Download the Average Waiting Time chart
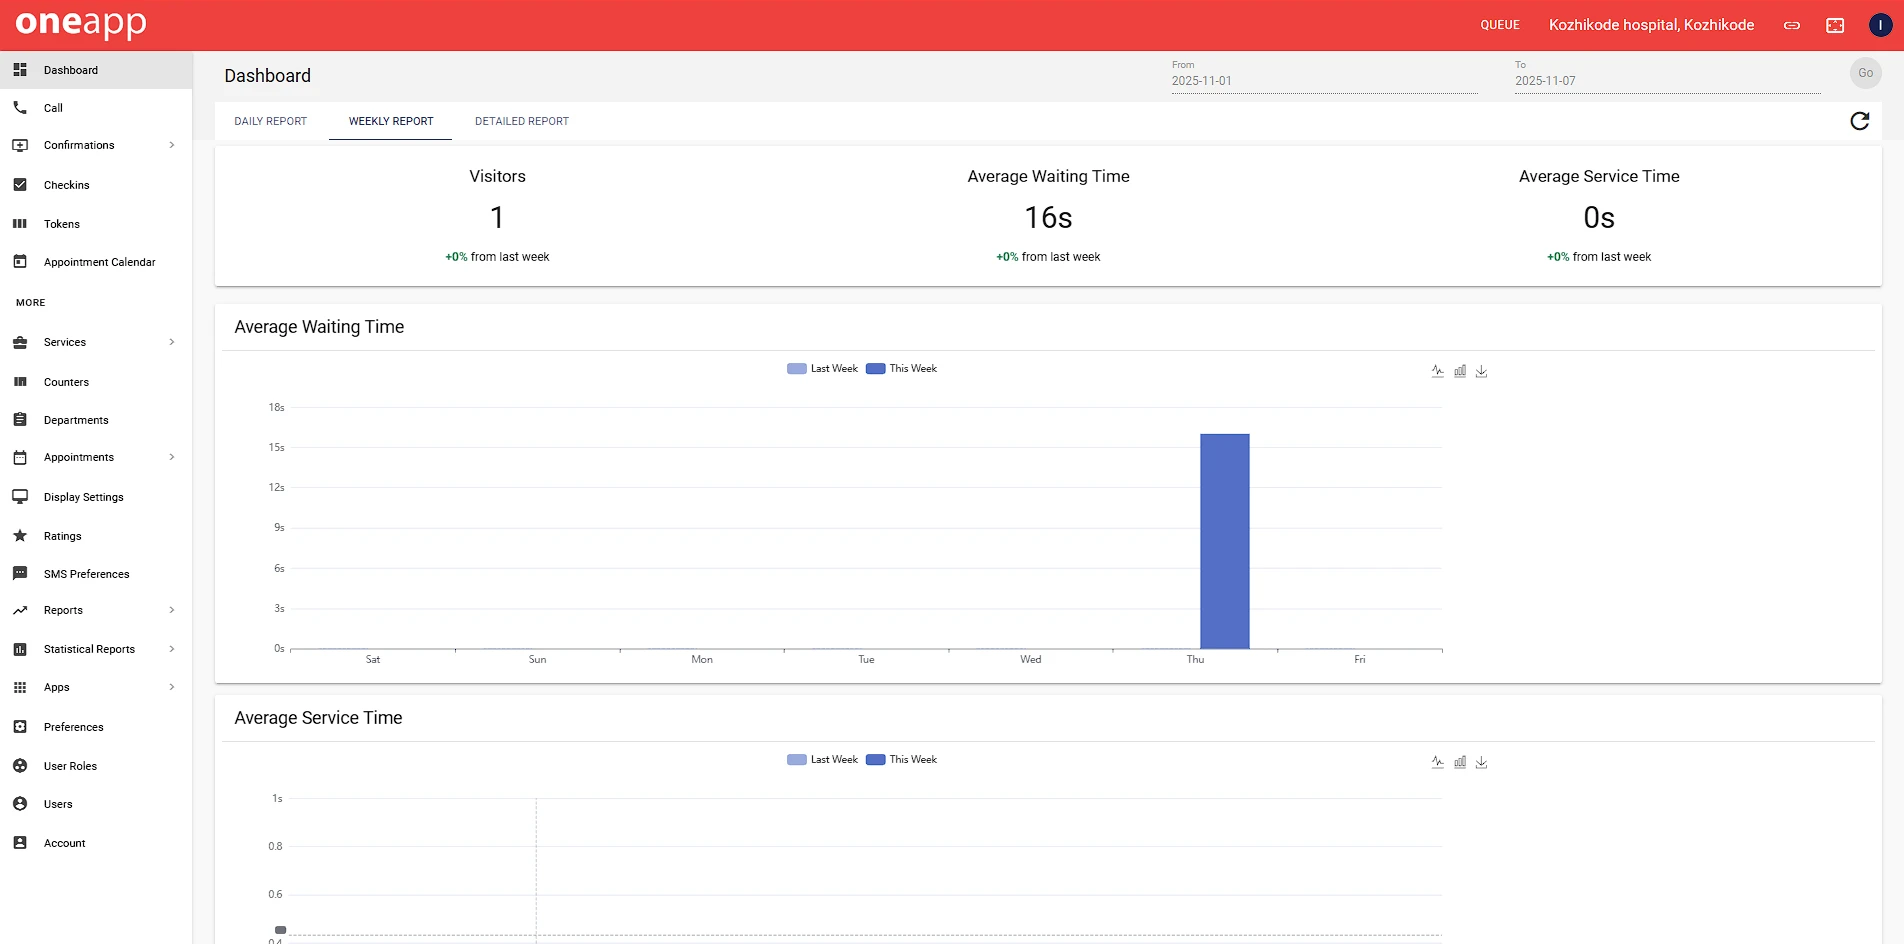The height and width of the screenshot is (944, 1904). [1482, 370]
